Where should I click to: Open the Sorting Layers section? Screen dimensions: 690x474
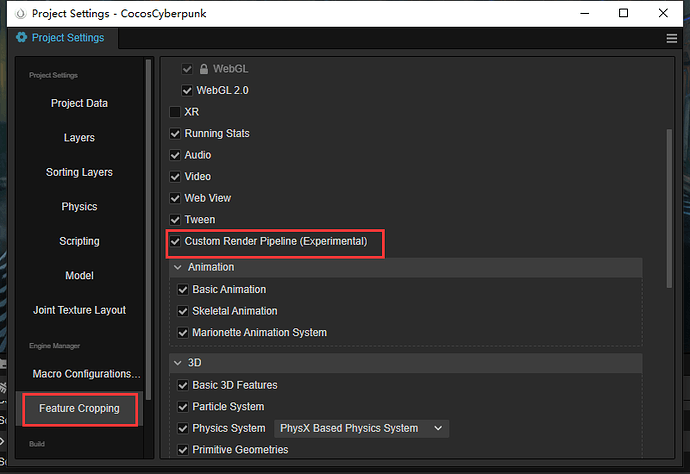(x=79, y=172)
